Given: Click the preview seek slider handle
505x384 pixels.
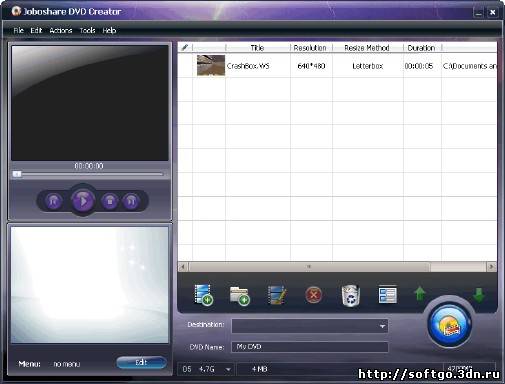Looking at the screenshot, I should (x=17, y=174).
